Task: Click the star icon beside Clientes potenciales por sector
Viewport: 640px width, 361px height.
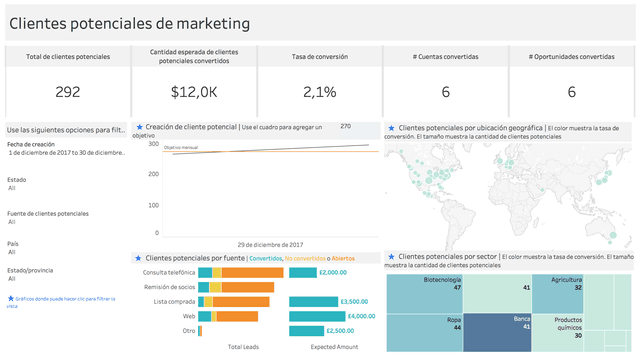Action: [x=391, y=256]
